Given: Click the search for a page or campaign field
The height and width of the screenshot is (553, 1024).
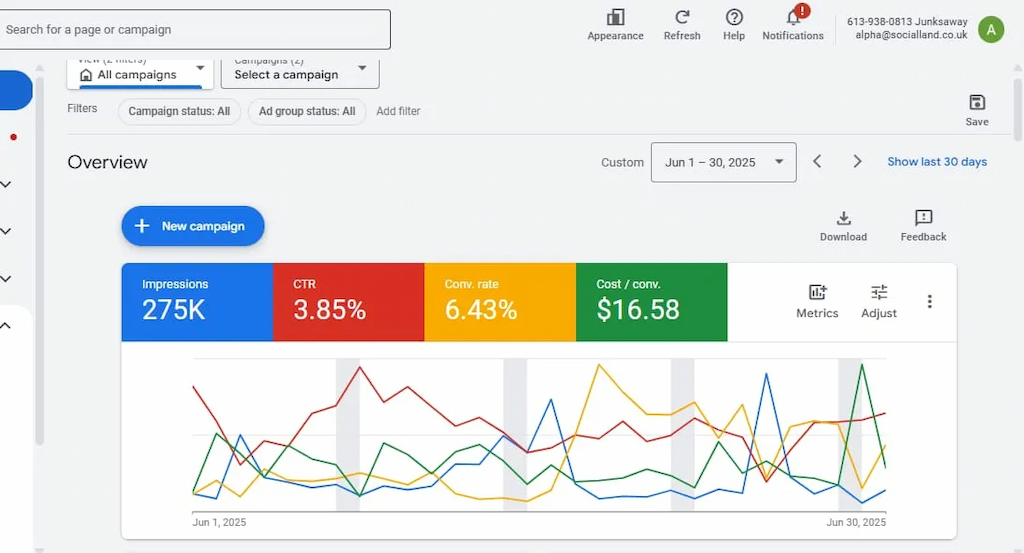Looking at the screenshot, I should tap(195, 30).
